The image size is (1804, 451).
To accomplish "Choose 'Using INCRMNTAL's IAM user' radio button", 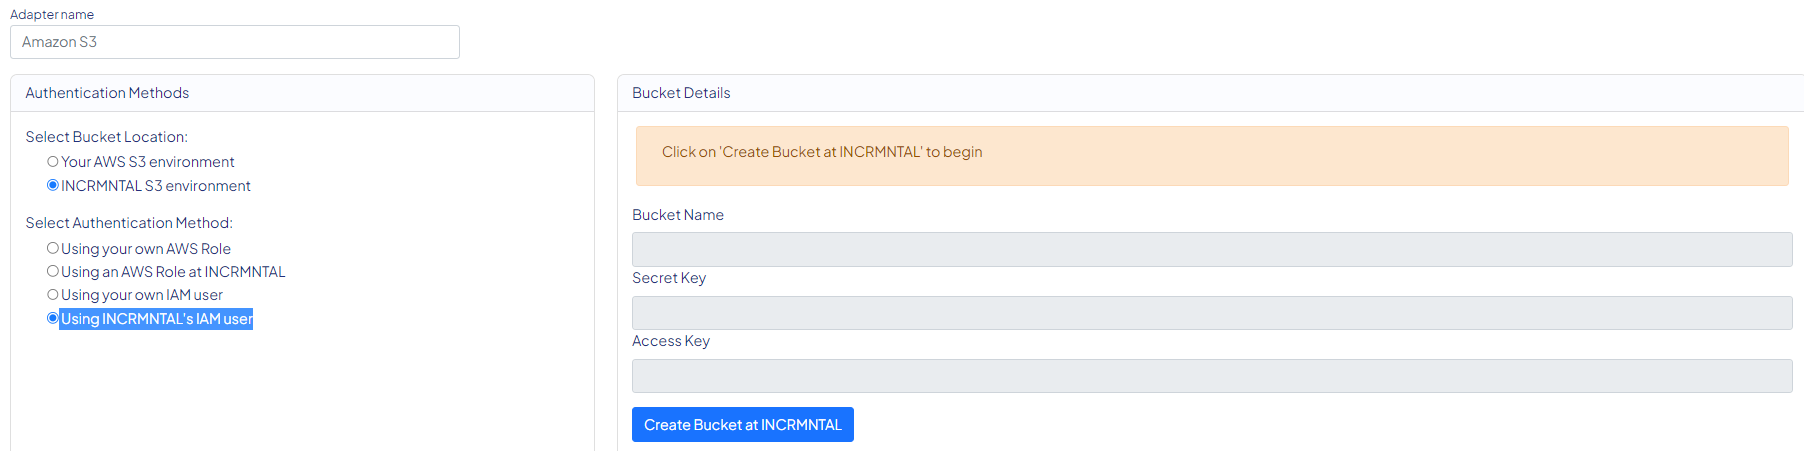I will click(x=53, y=318).
